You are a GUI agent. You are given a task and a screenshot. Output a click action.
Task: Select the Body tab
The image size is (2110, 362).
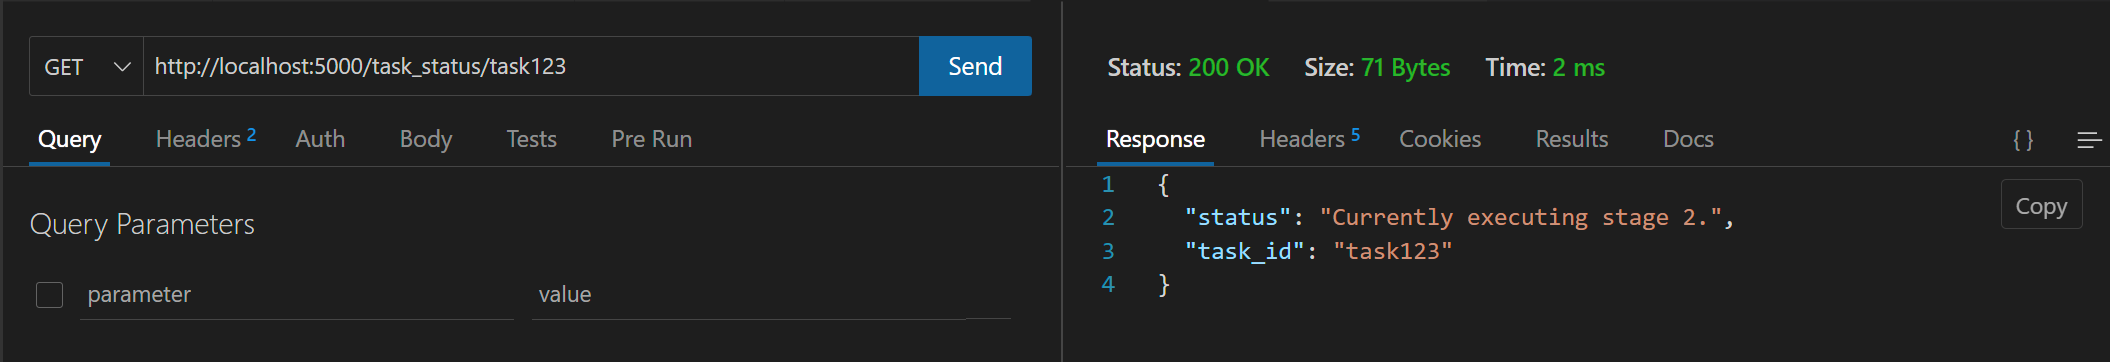coord(426,139)
